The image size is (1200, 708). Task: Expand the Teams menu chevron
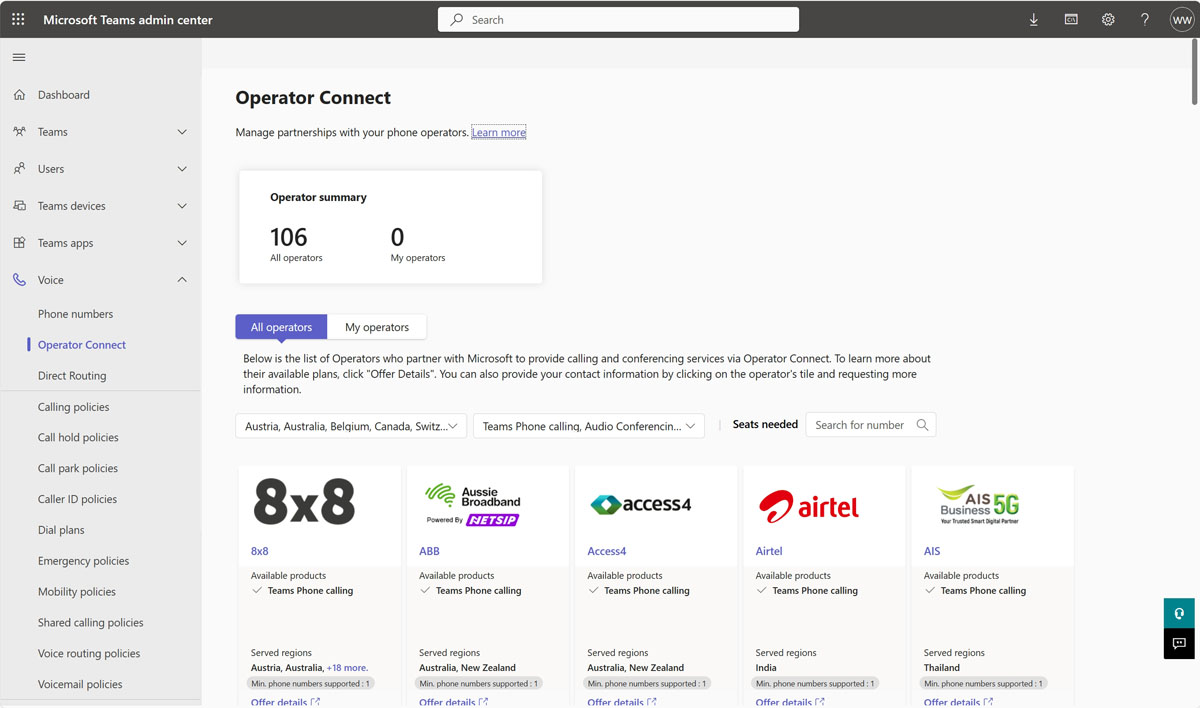[x=182, y=132]
